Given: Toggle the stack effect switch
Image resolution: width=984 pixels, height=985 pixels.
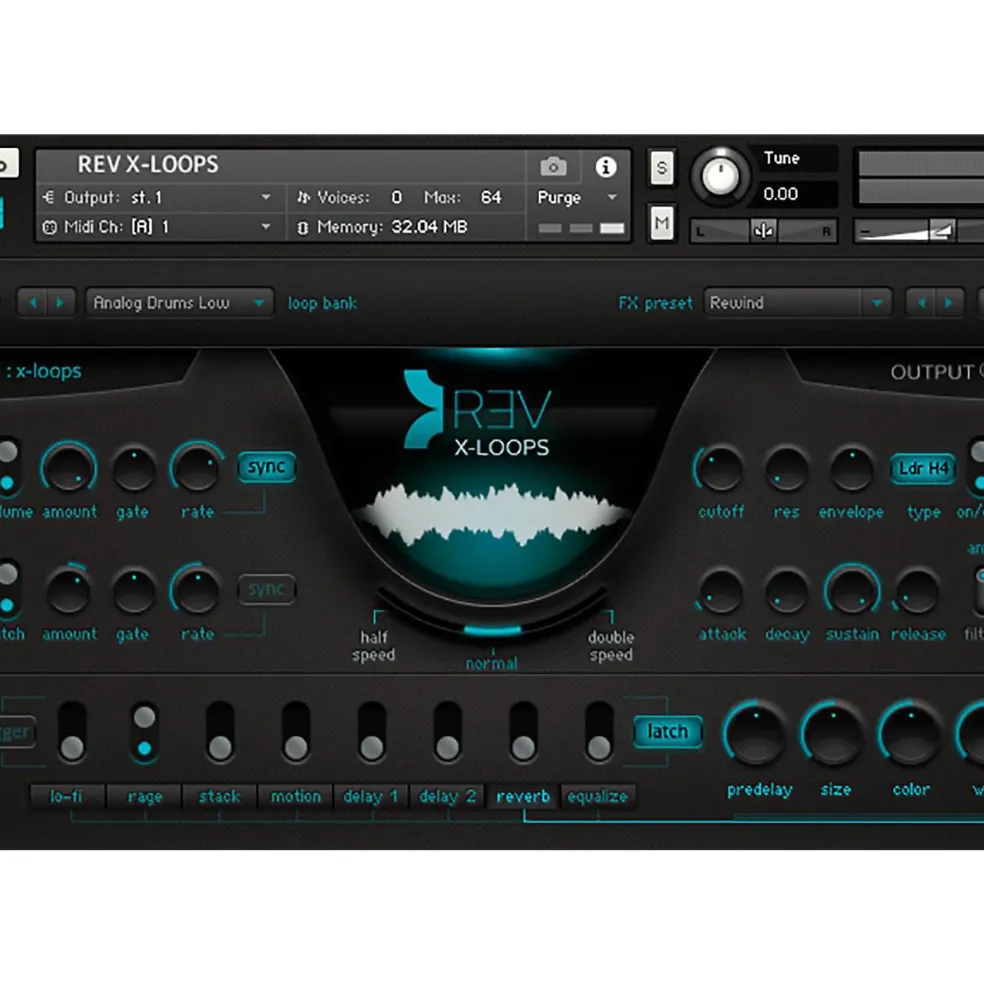Looking at the screenshot, I should pos(220,732).
